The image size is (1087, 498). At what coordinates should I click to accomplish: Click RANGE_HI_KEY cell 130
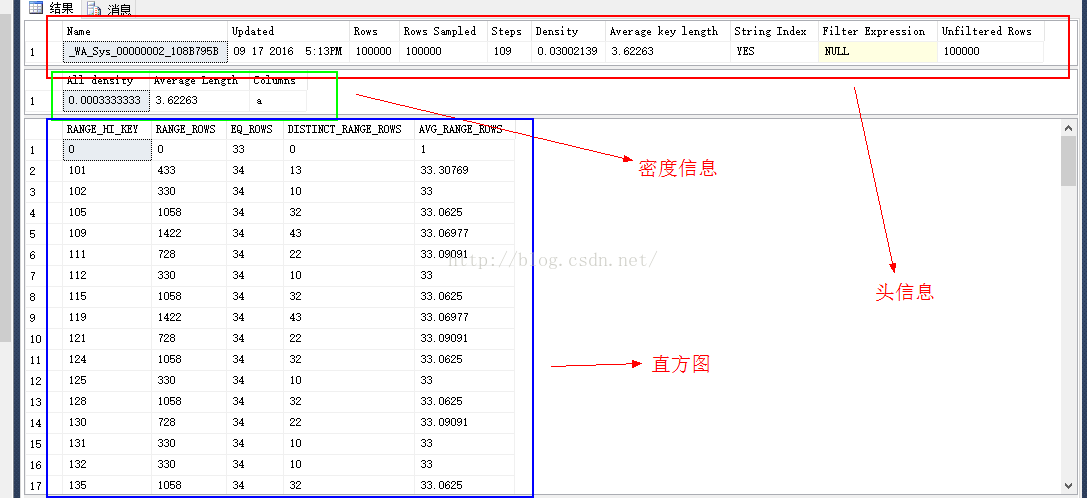[x=107, y=422]
